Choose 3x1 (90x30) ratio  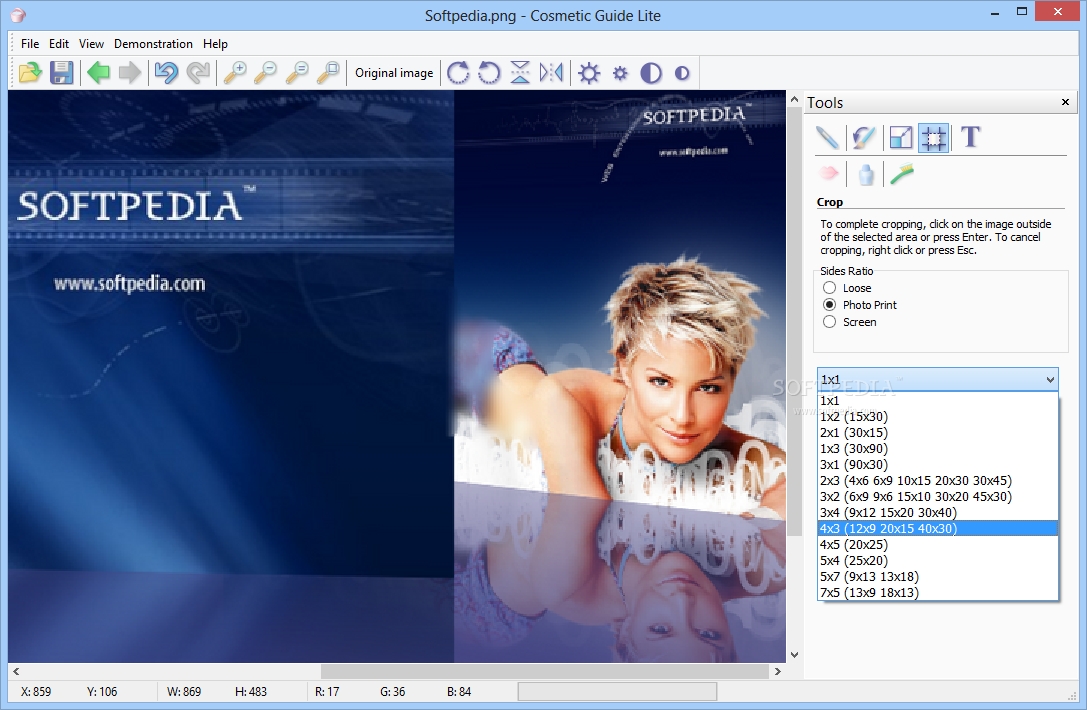[938, 465]
